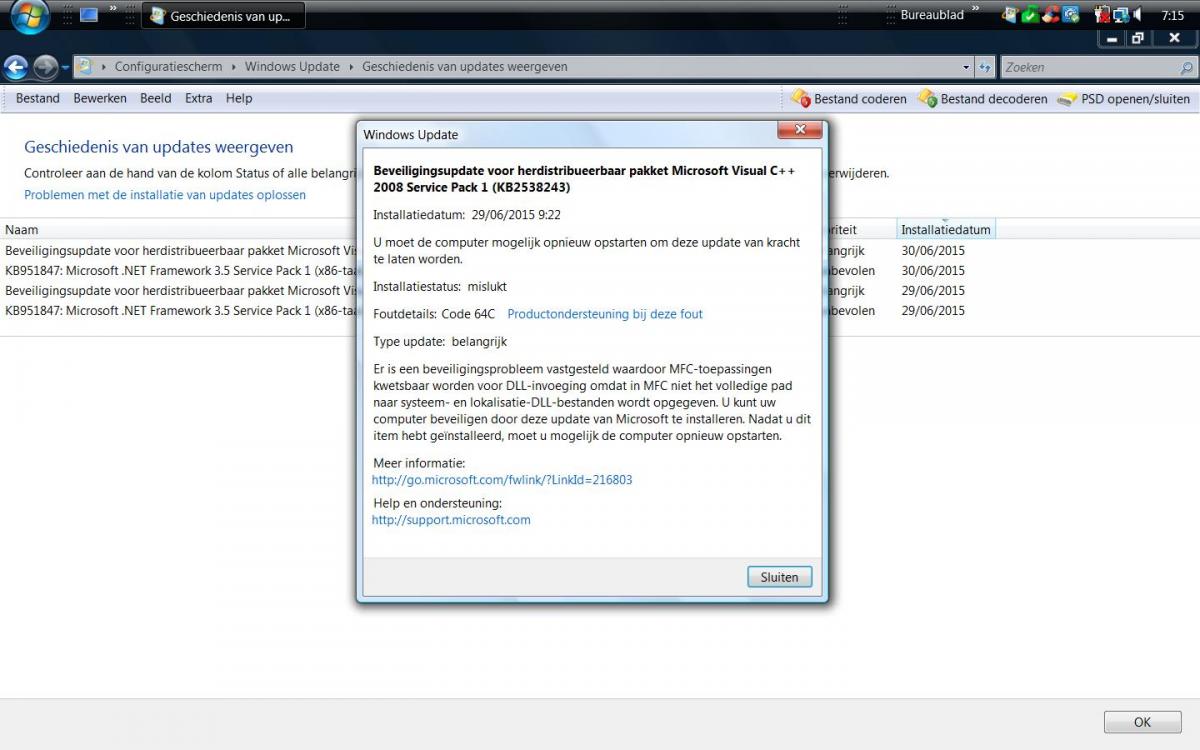The image size is (1200, 750).
Task: Click the Windows Update tray icon
Action: click(x=1010, y=15)
